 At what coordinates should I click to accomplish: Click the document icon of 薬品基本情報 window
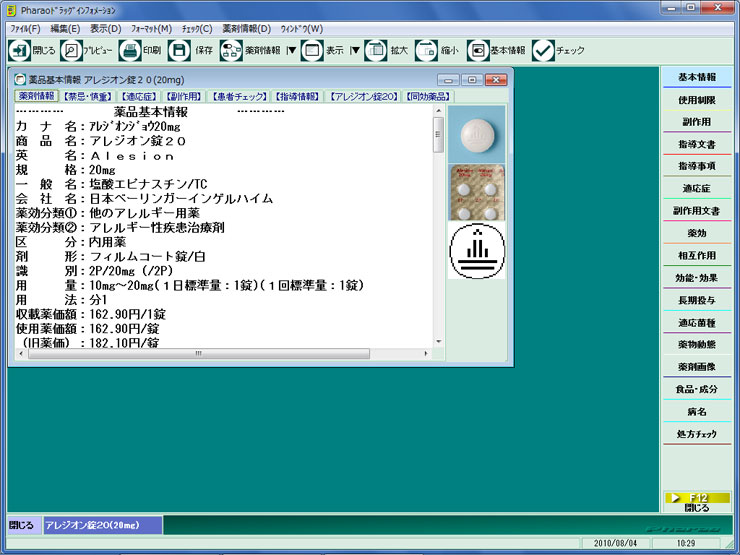click(x=20, y=79)
